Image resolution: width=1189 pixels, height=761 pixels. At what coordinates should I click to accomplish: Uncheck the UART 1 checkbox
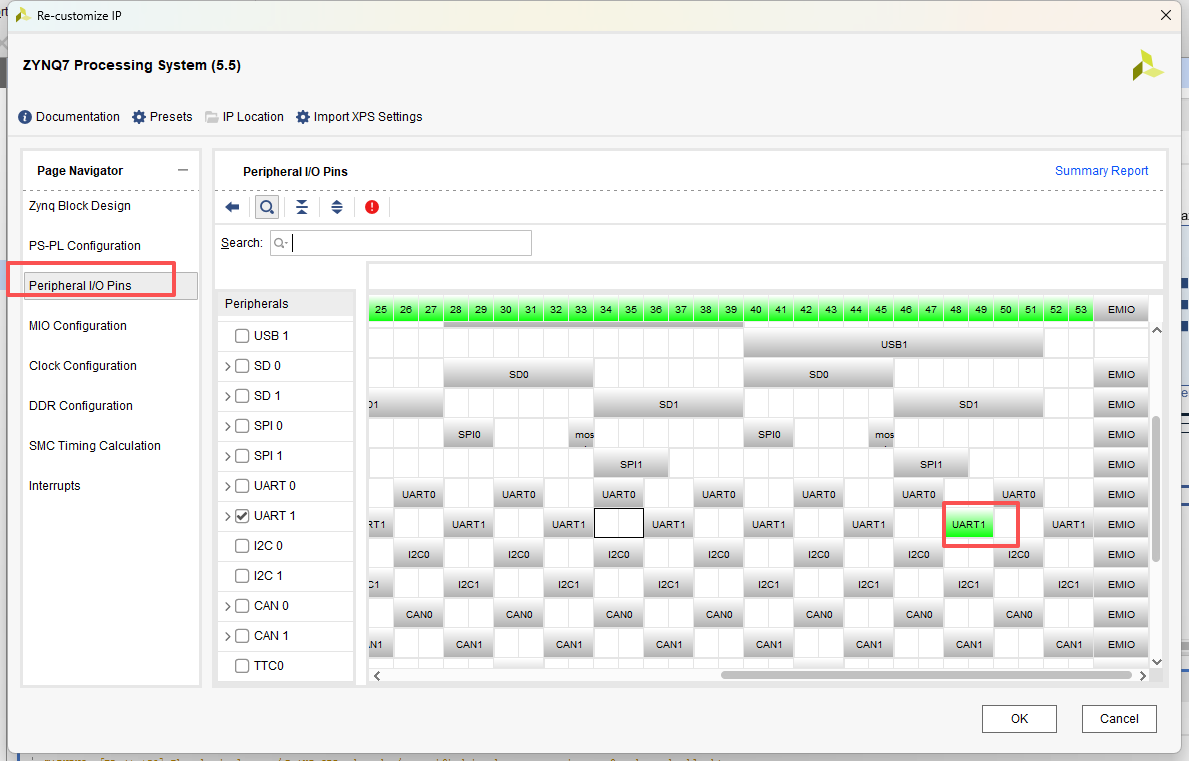[x=242, y=516]
